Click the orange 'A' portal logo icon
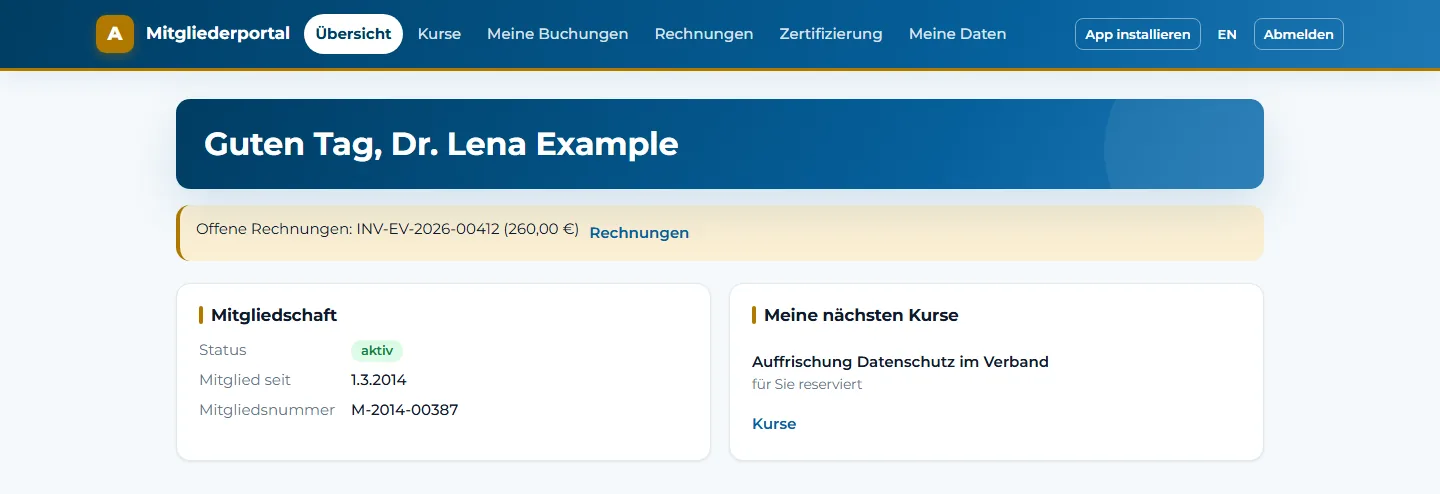The image size is (1440, 494). 115,34
